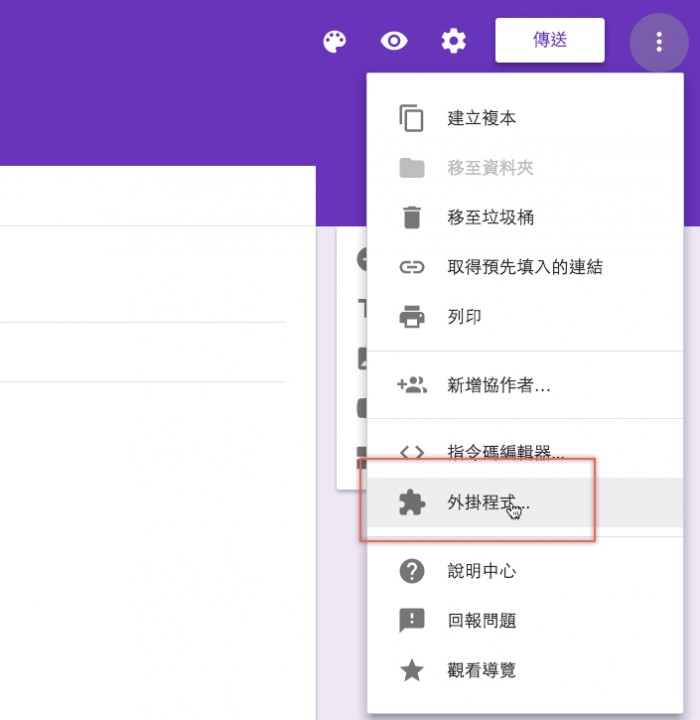Toggle the three-dot more options menu
Image resolution: width=700 pixels, height=720 pixels.
coord(658,42)
